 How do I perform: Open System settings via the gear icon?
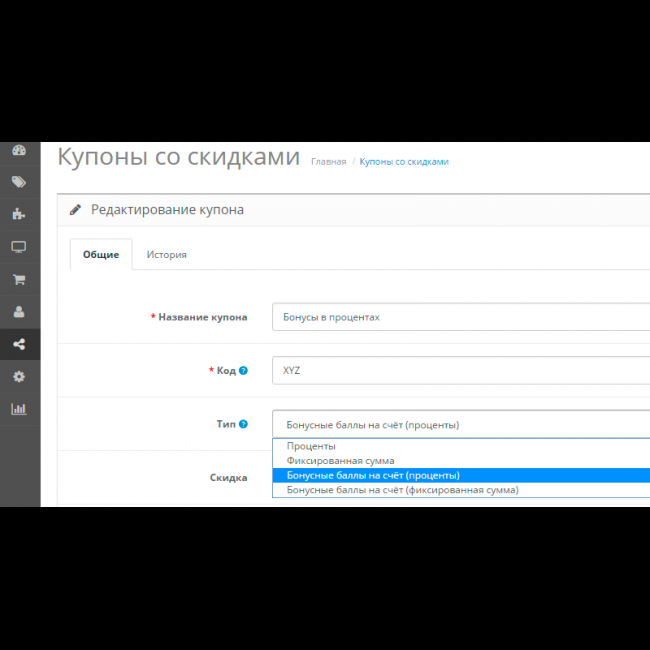[18, 377]
